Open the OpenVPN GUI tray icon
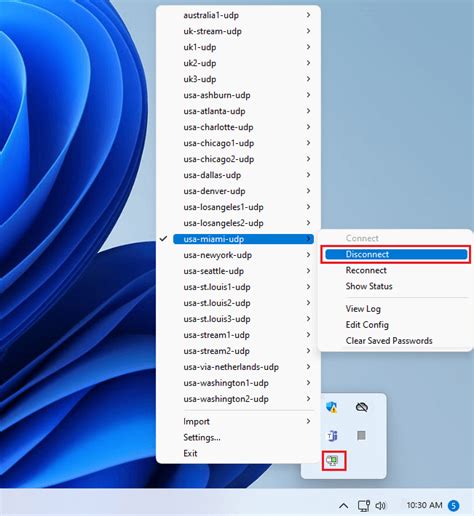This screenshot has height=516, width=474. (333, 461)
